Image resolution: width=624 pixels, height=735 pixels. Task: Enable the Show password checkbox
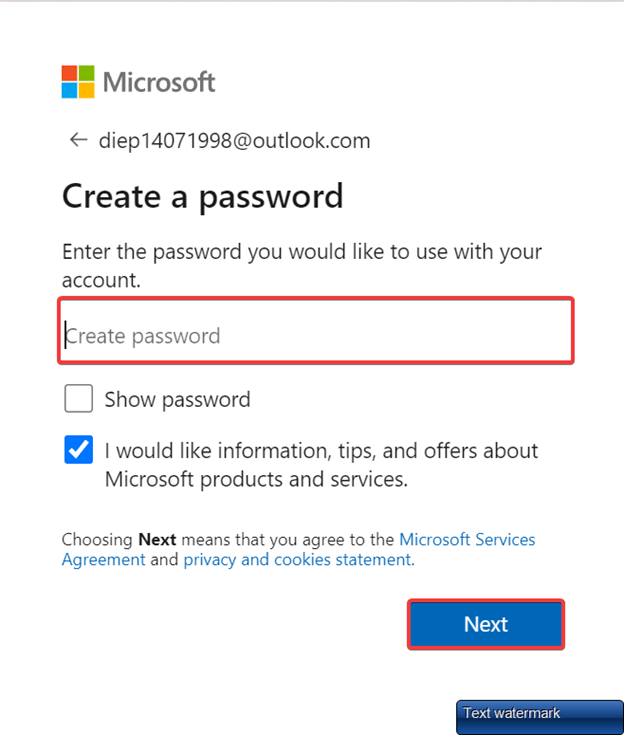pos(78,399)
